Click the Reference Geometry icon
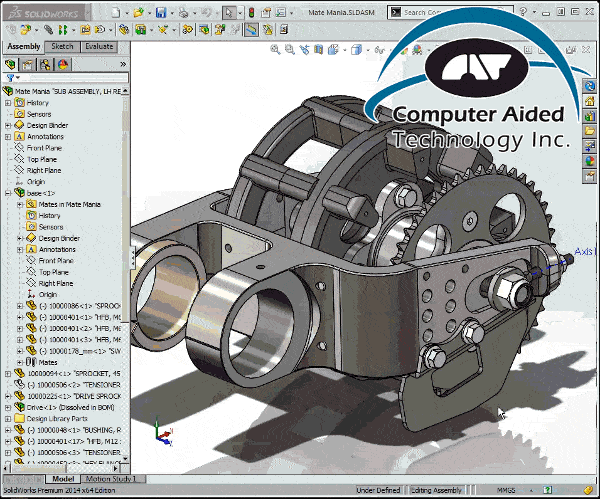This screenshot has width=600, height=499. [x=163, y=29]
